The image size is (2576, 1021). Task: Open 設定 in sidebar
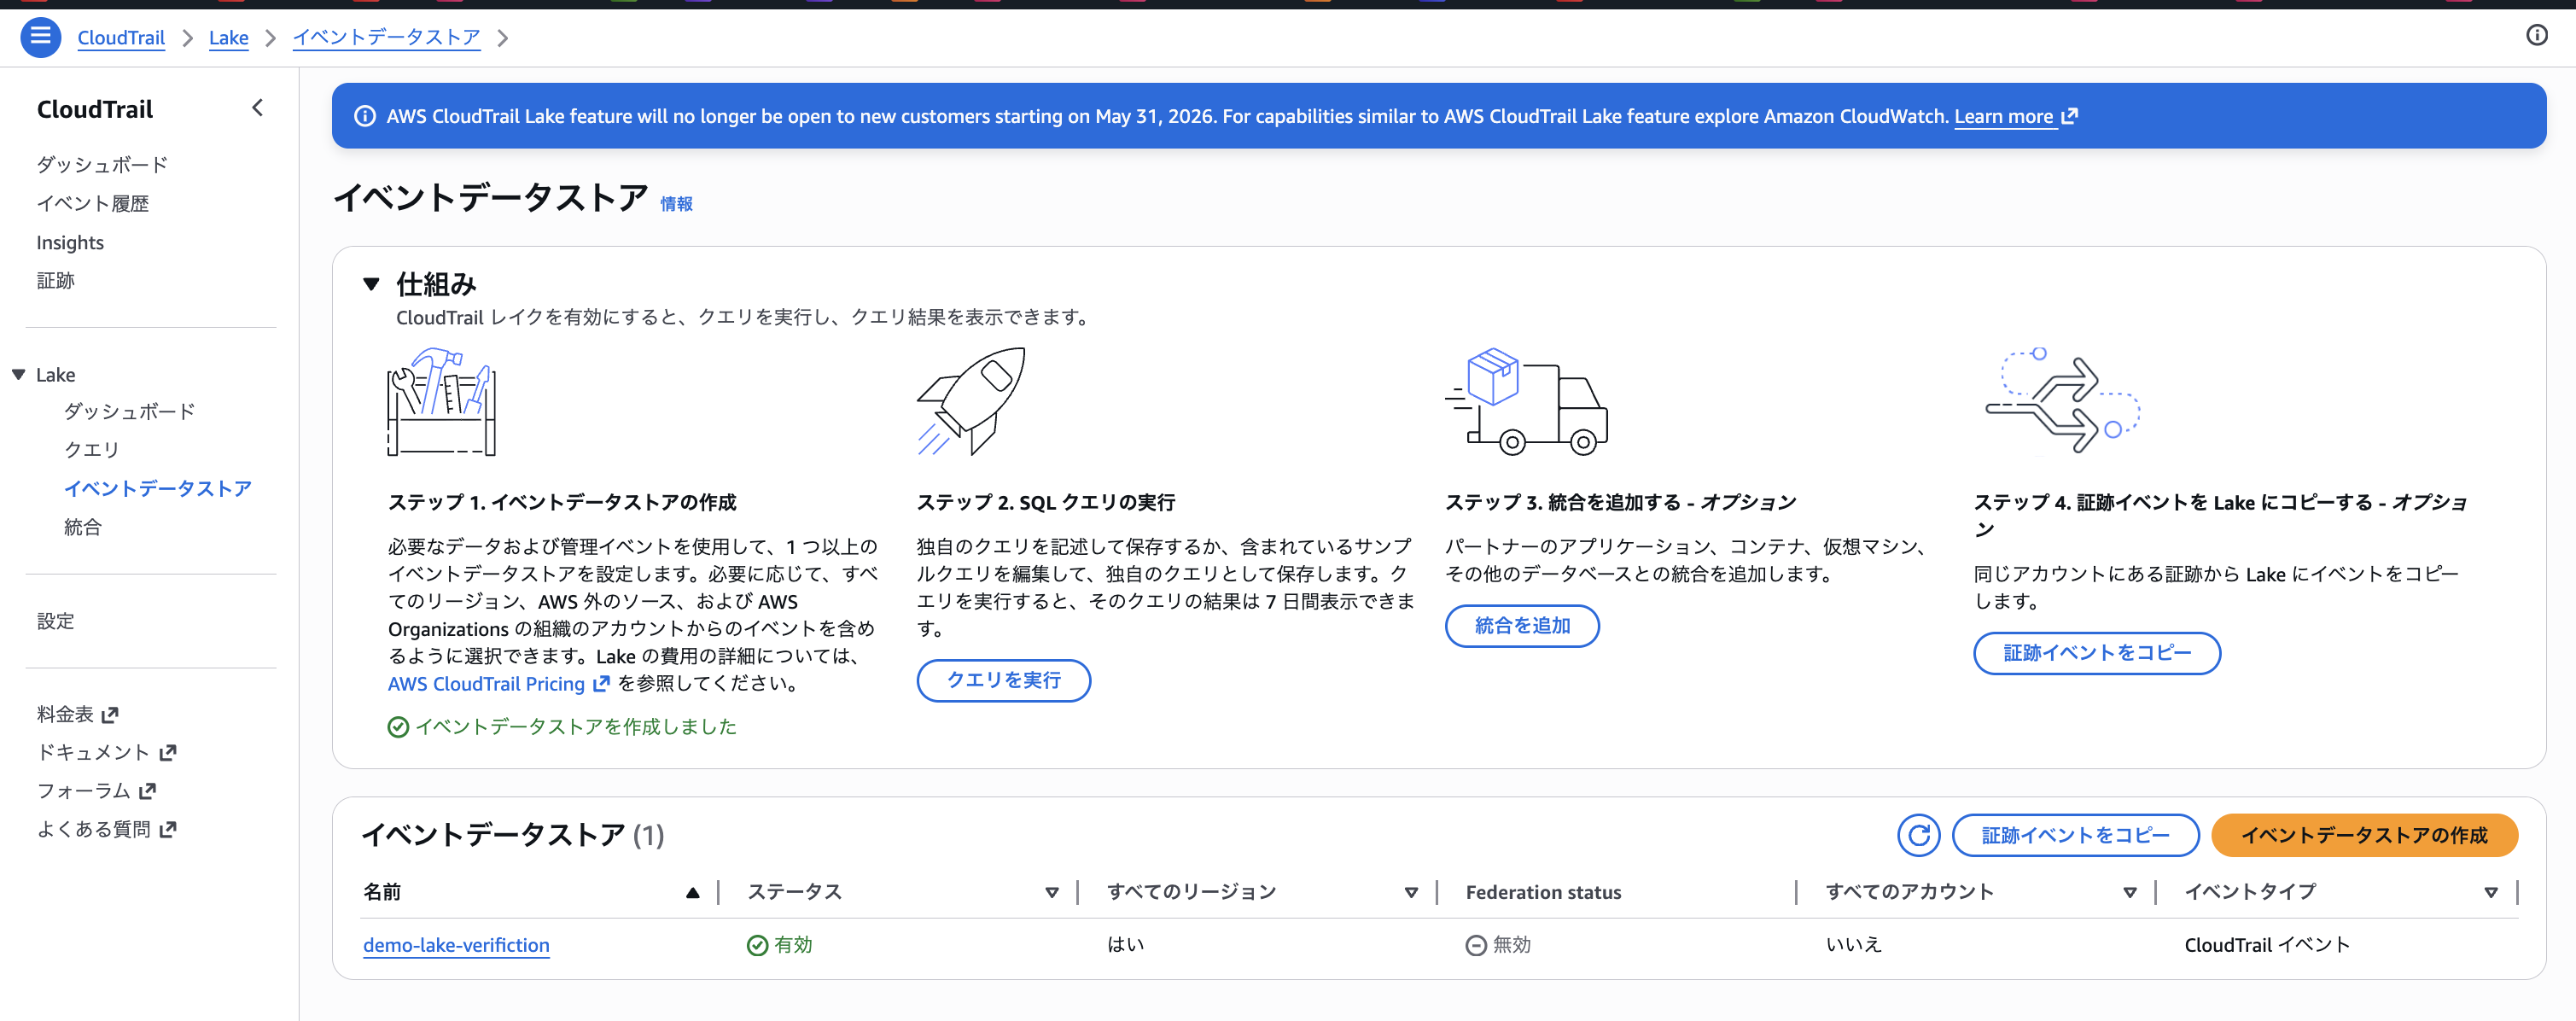click(x=55, y=621)
